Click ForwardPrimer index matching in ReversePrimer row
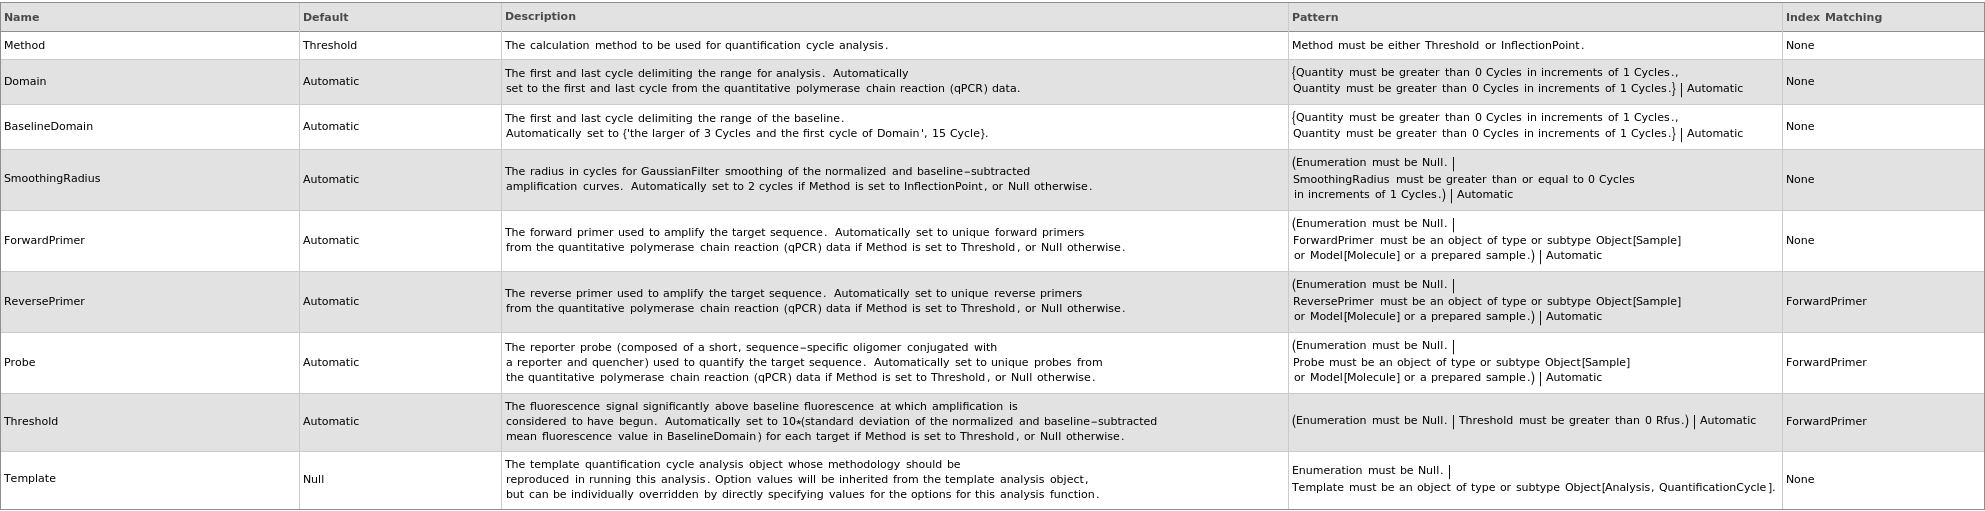This screenshot has height=511, width=1985. pyautogui.click(x=1826, y=301)
